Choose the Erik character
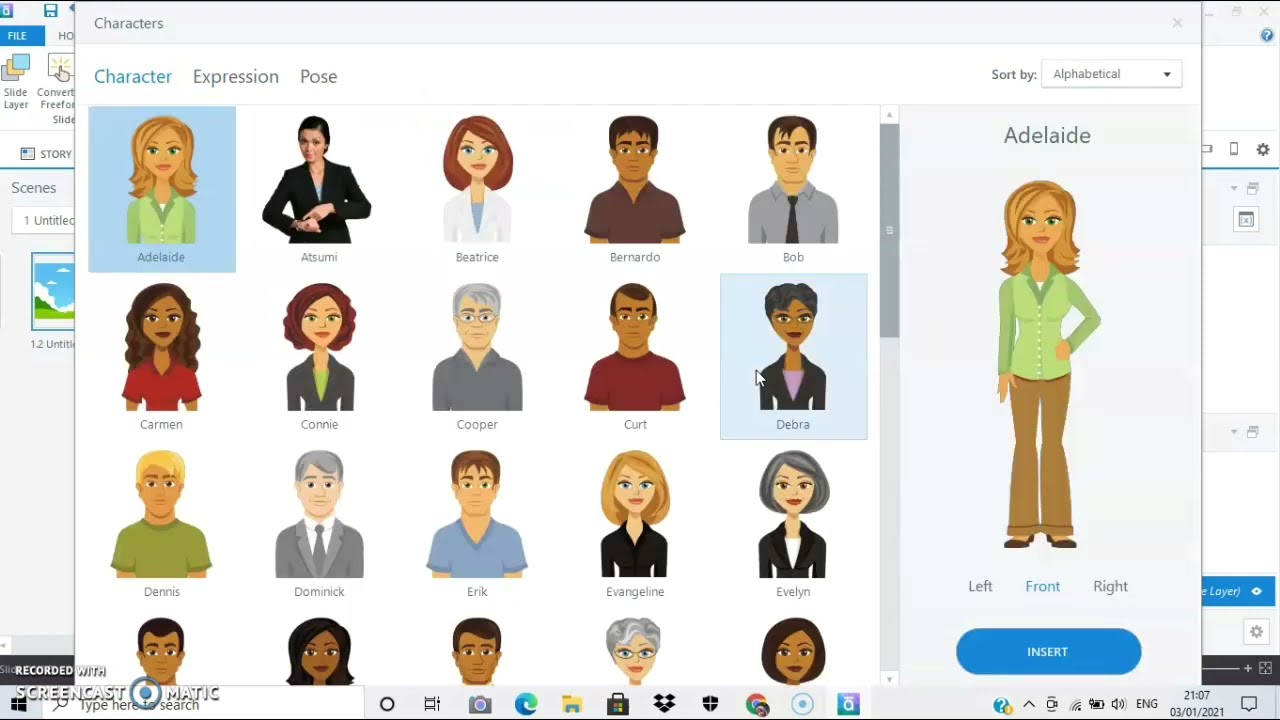The image size is (1280, 720). point(477,524)
